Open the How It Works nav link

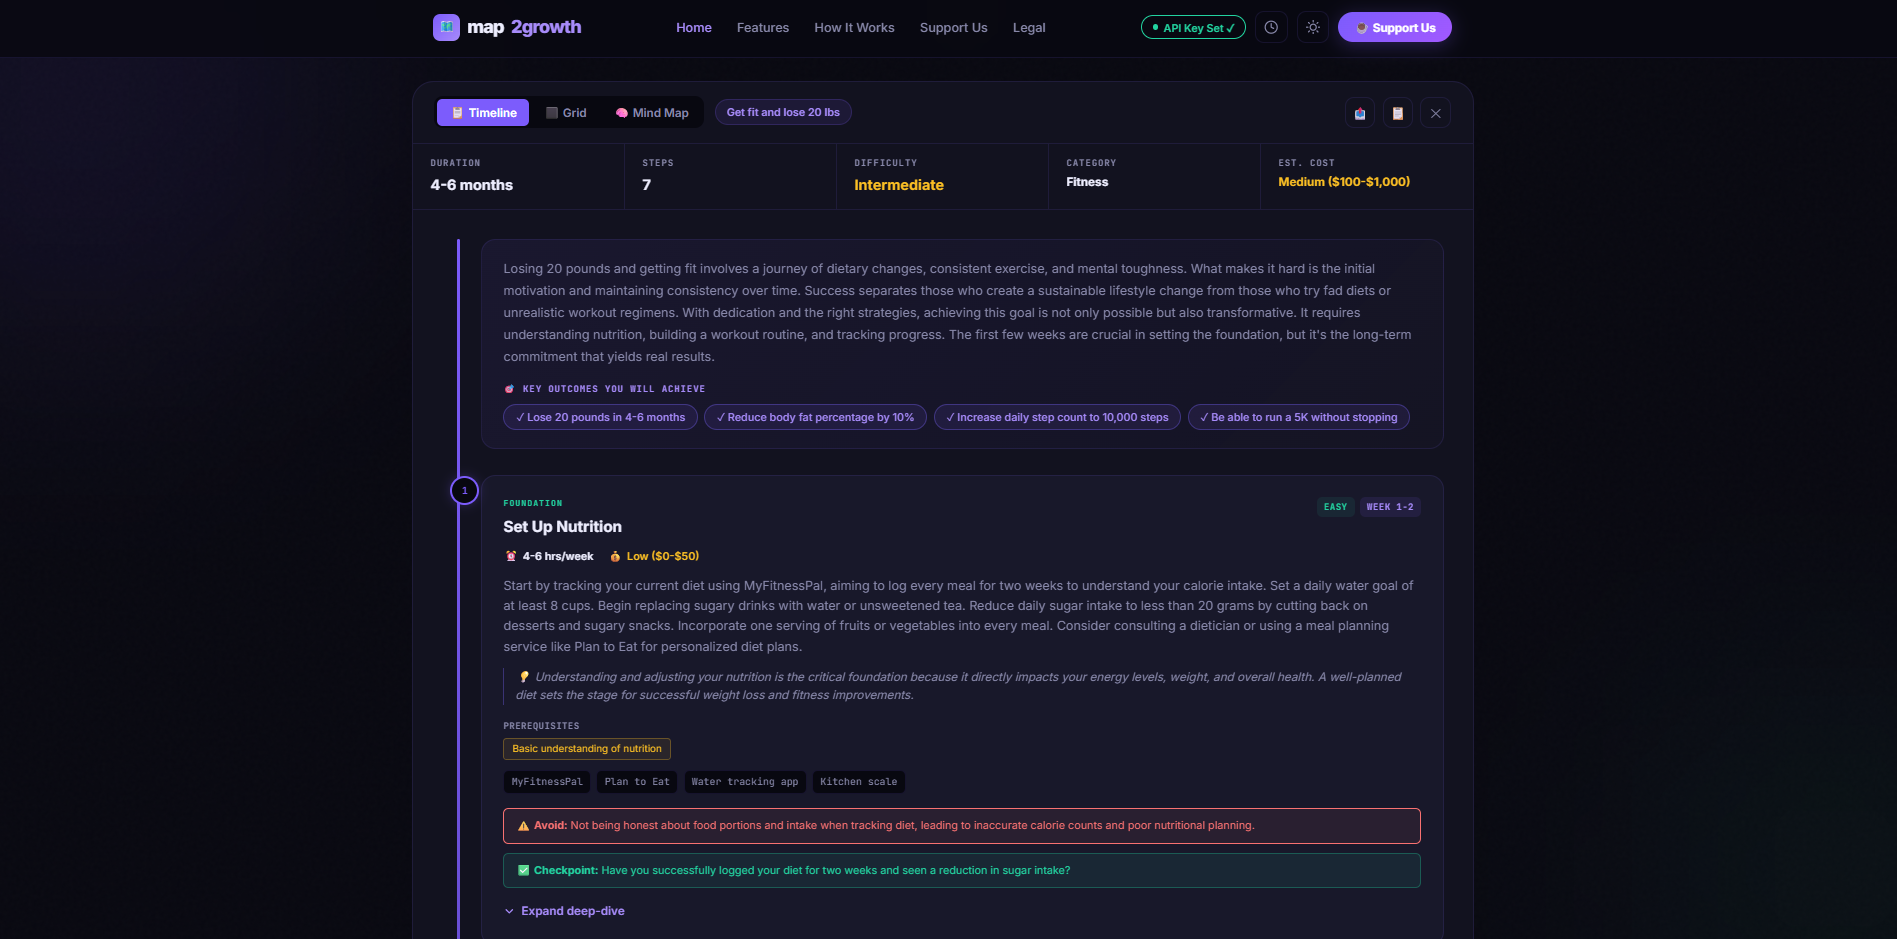854,28
